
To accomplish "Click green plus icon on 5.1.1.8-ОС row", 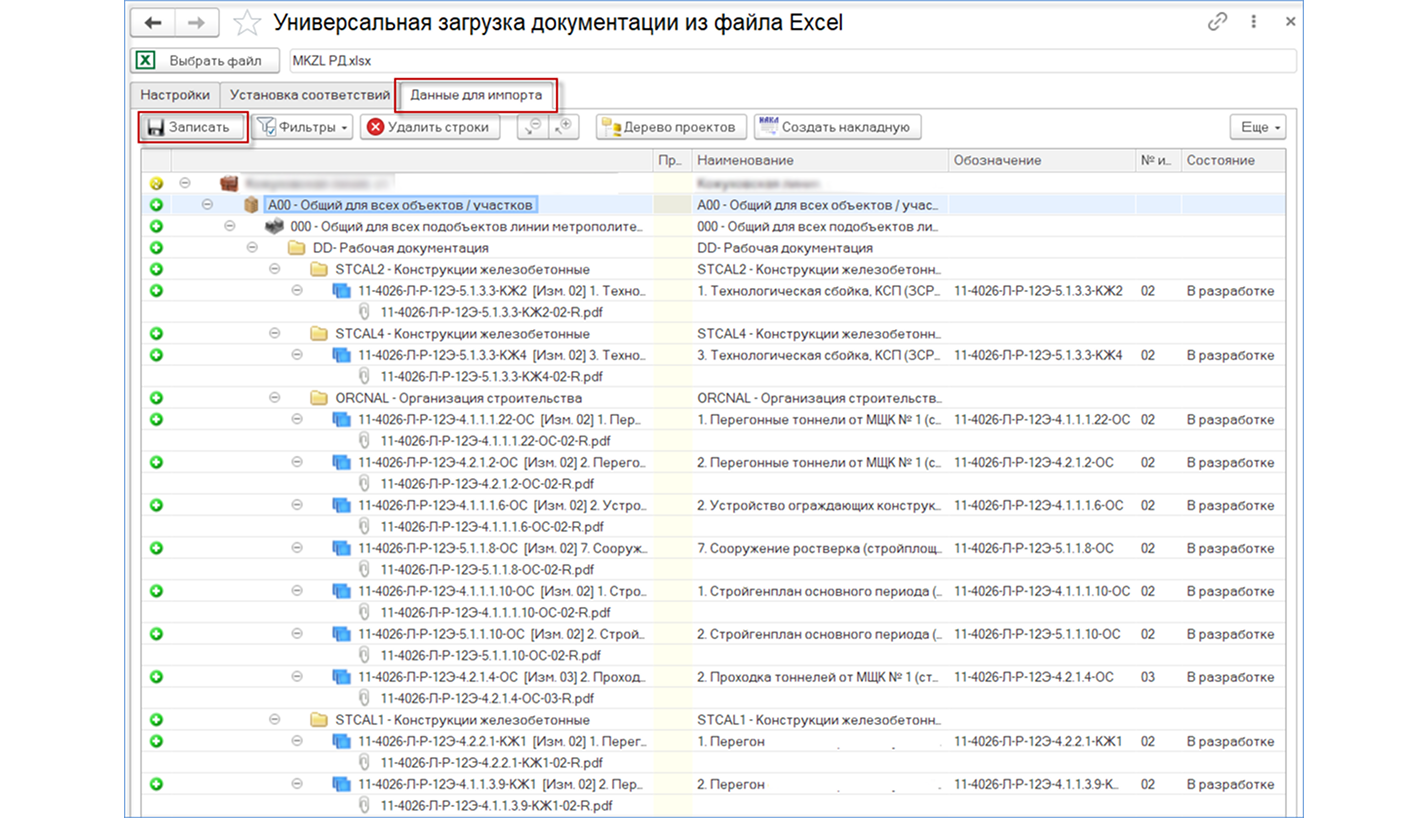I will 156,548.
